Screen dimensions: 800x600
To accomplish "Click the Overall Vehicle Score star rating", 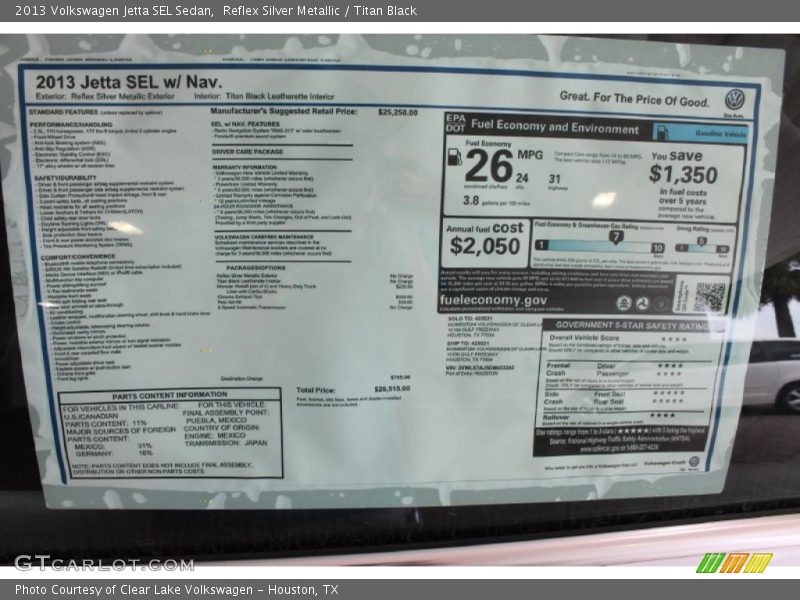I will coord(673,339).
